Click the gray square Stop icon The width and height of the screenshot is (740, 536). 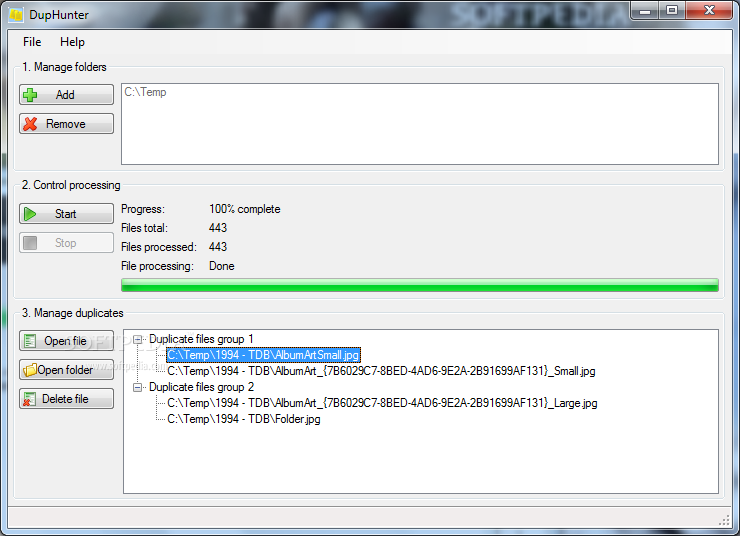(x=30, y=243)
